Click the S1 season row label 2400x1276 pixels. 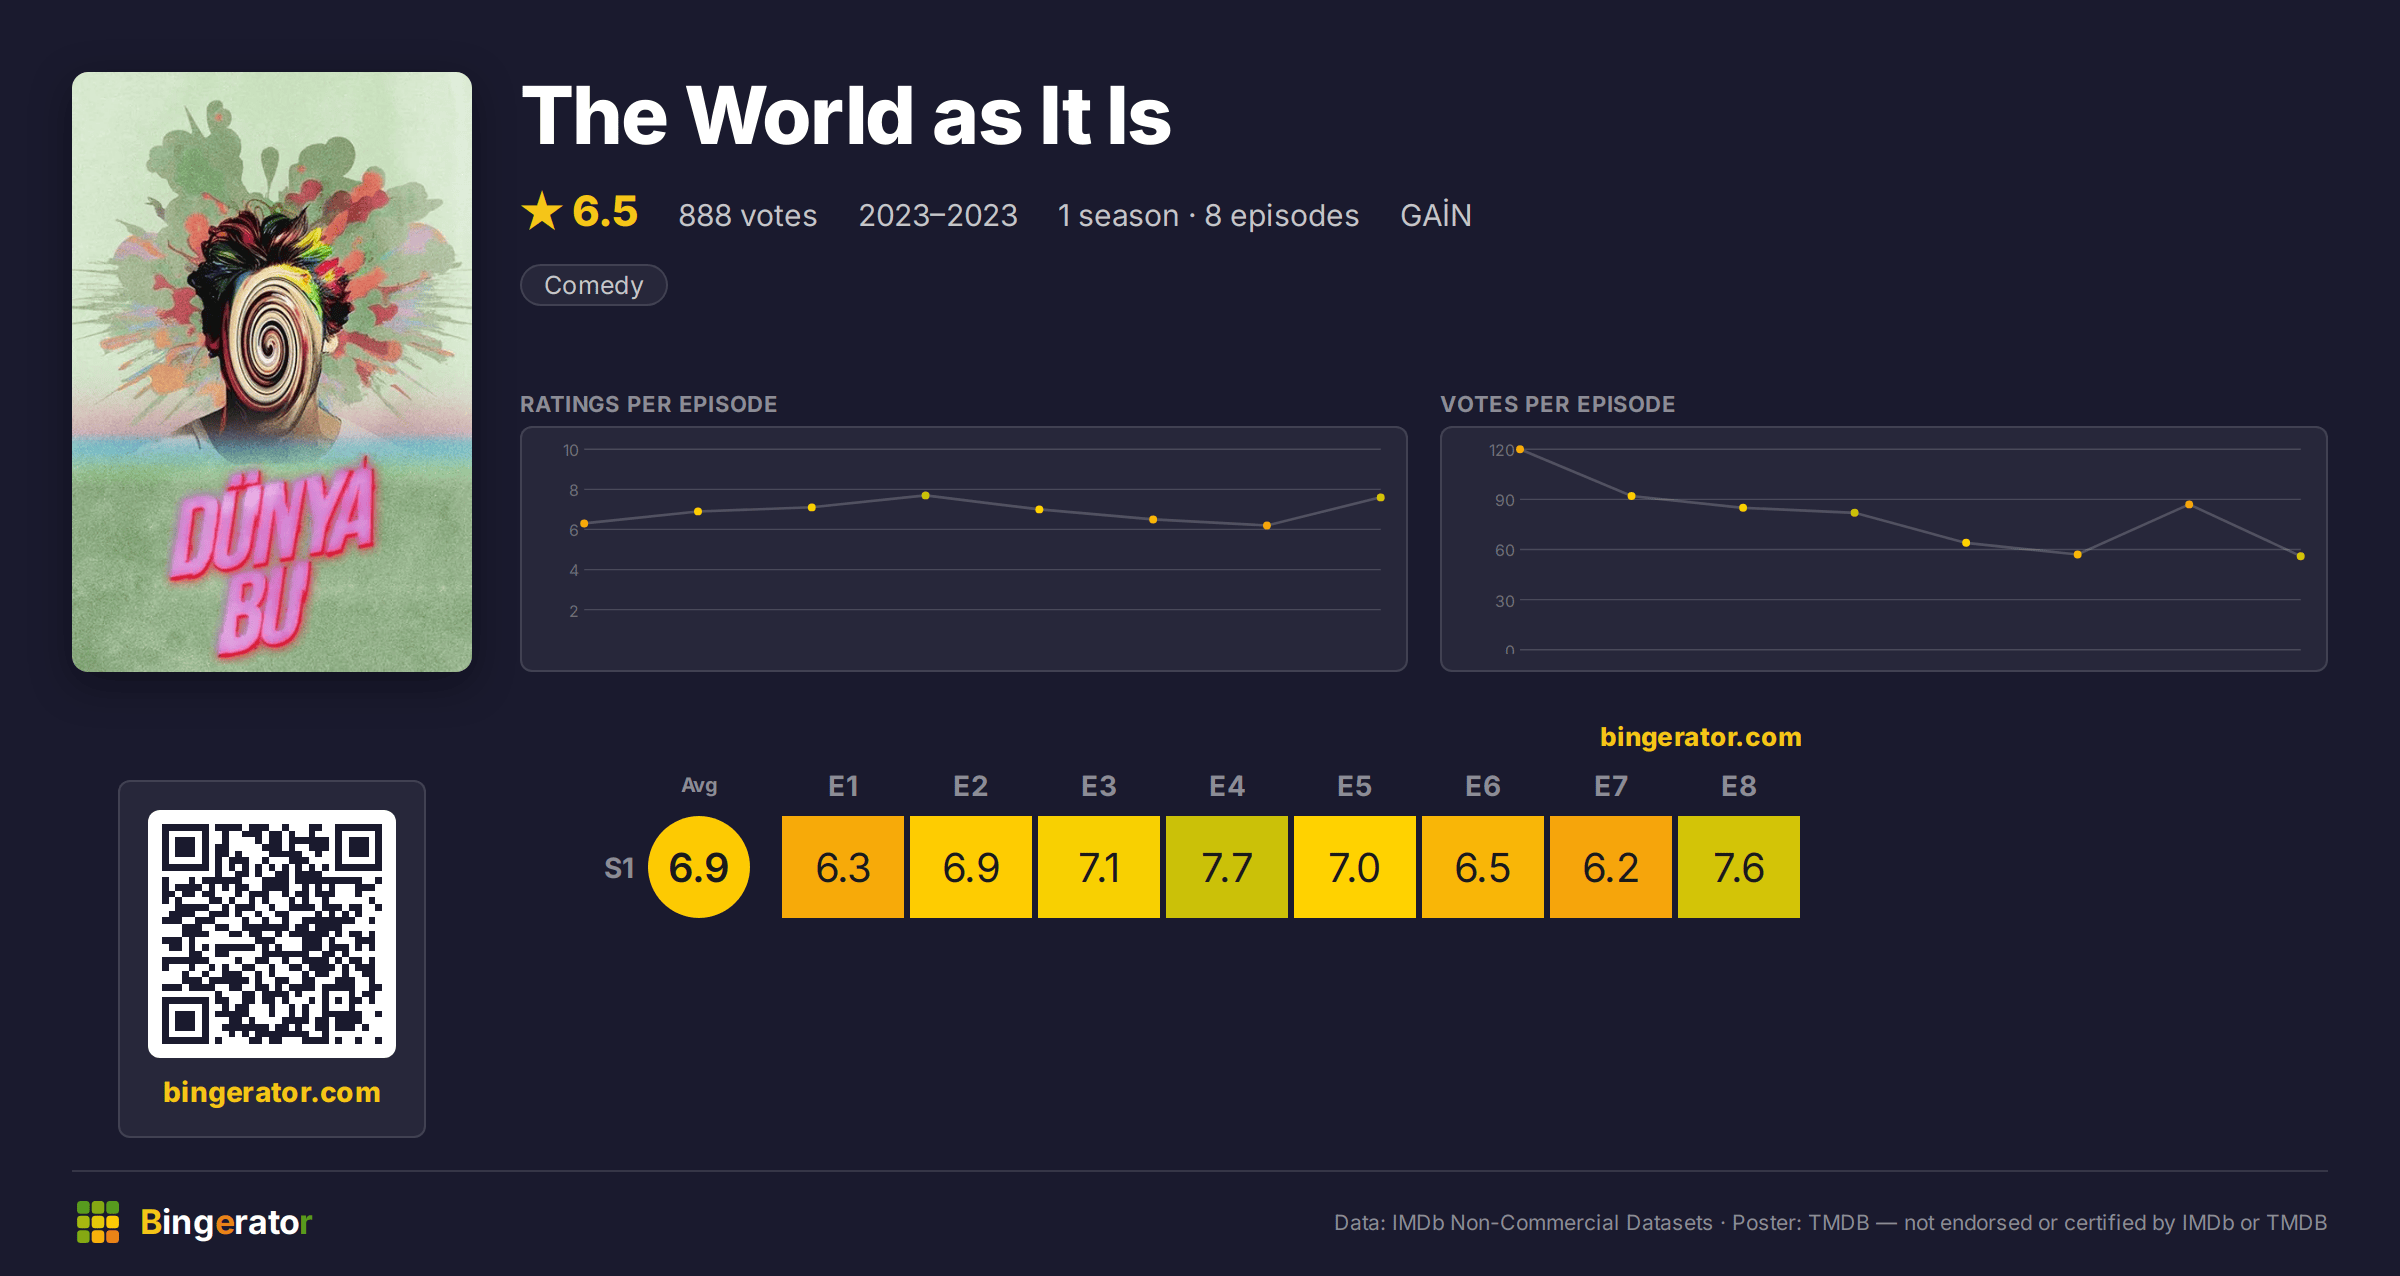(x=619, y=868)
